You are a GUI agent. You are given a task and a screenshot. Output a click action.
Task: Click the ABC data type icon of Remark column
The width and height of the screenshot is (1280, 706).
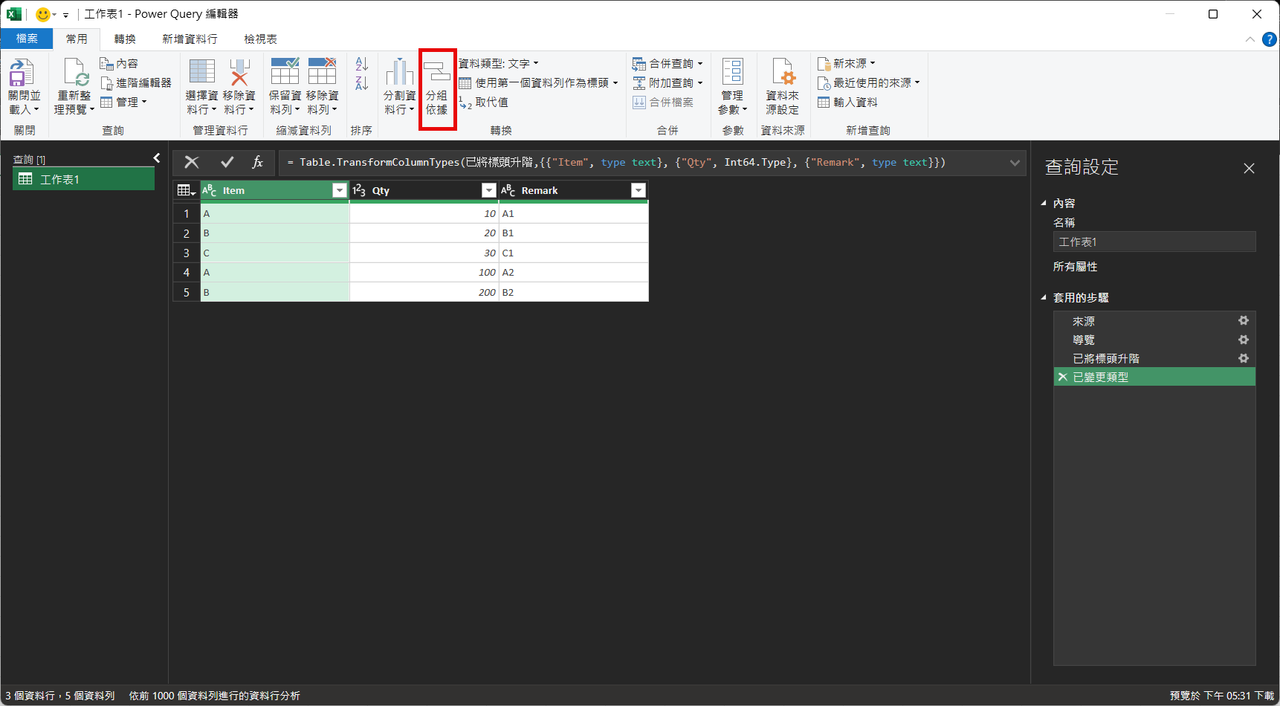click(508, 190)
